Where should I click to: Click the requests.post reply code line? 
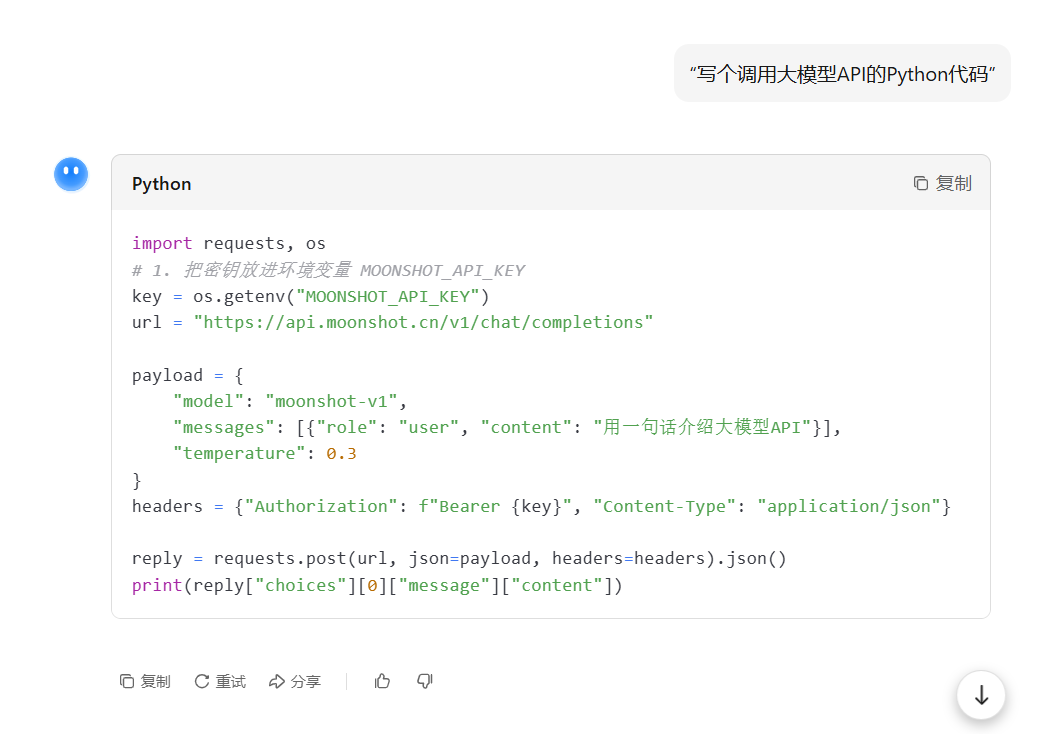coord(459,559)
